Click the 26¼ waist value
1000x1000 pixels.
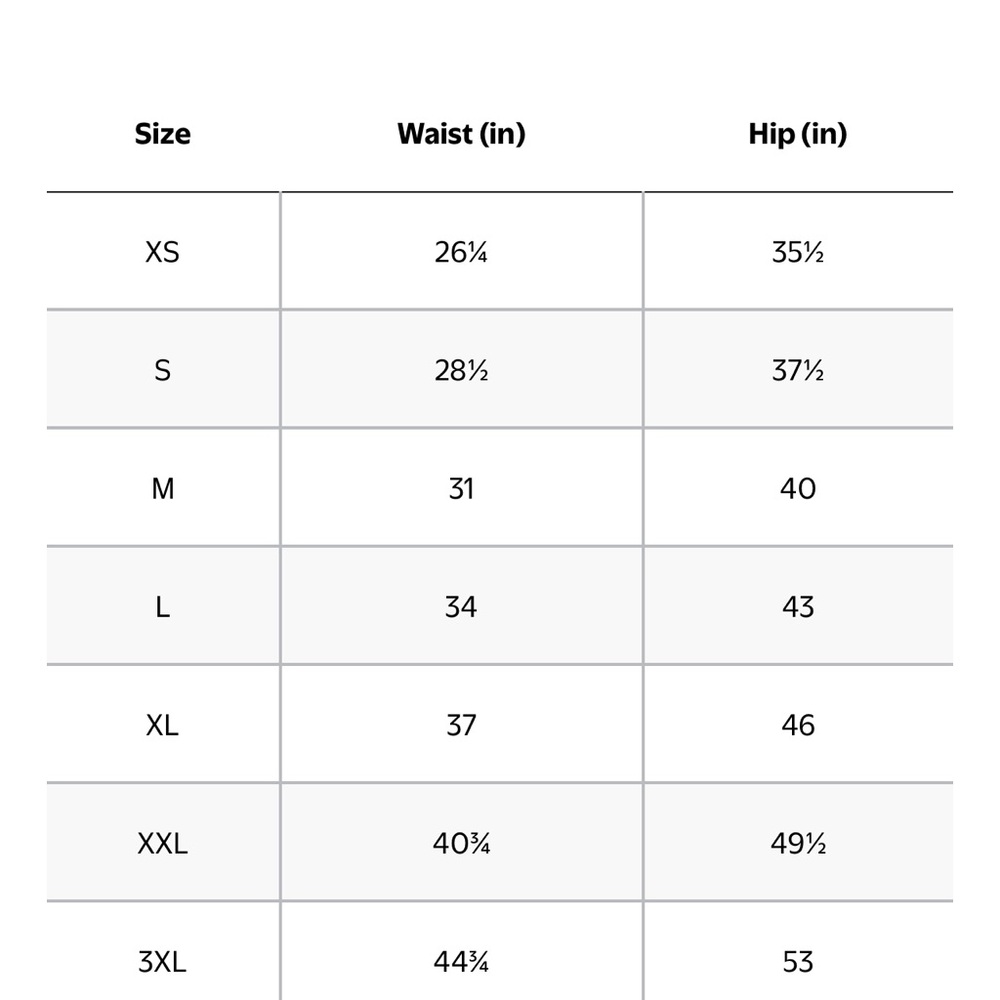pos(461,252)
